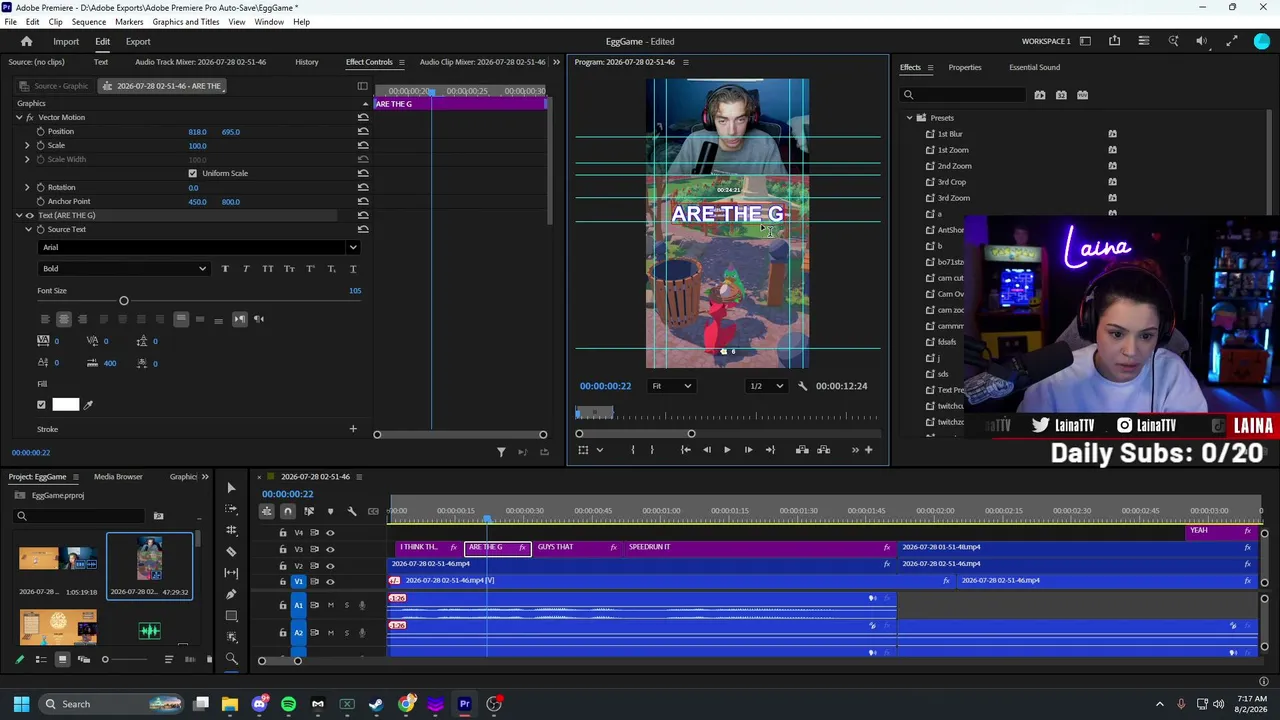Adjust project thumbnail zoom slider
The image size is (1280, 720).
[x=105, y=659]
